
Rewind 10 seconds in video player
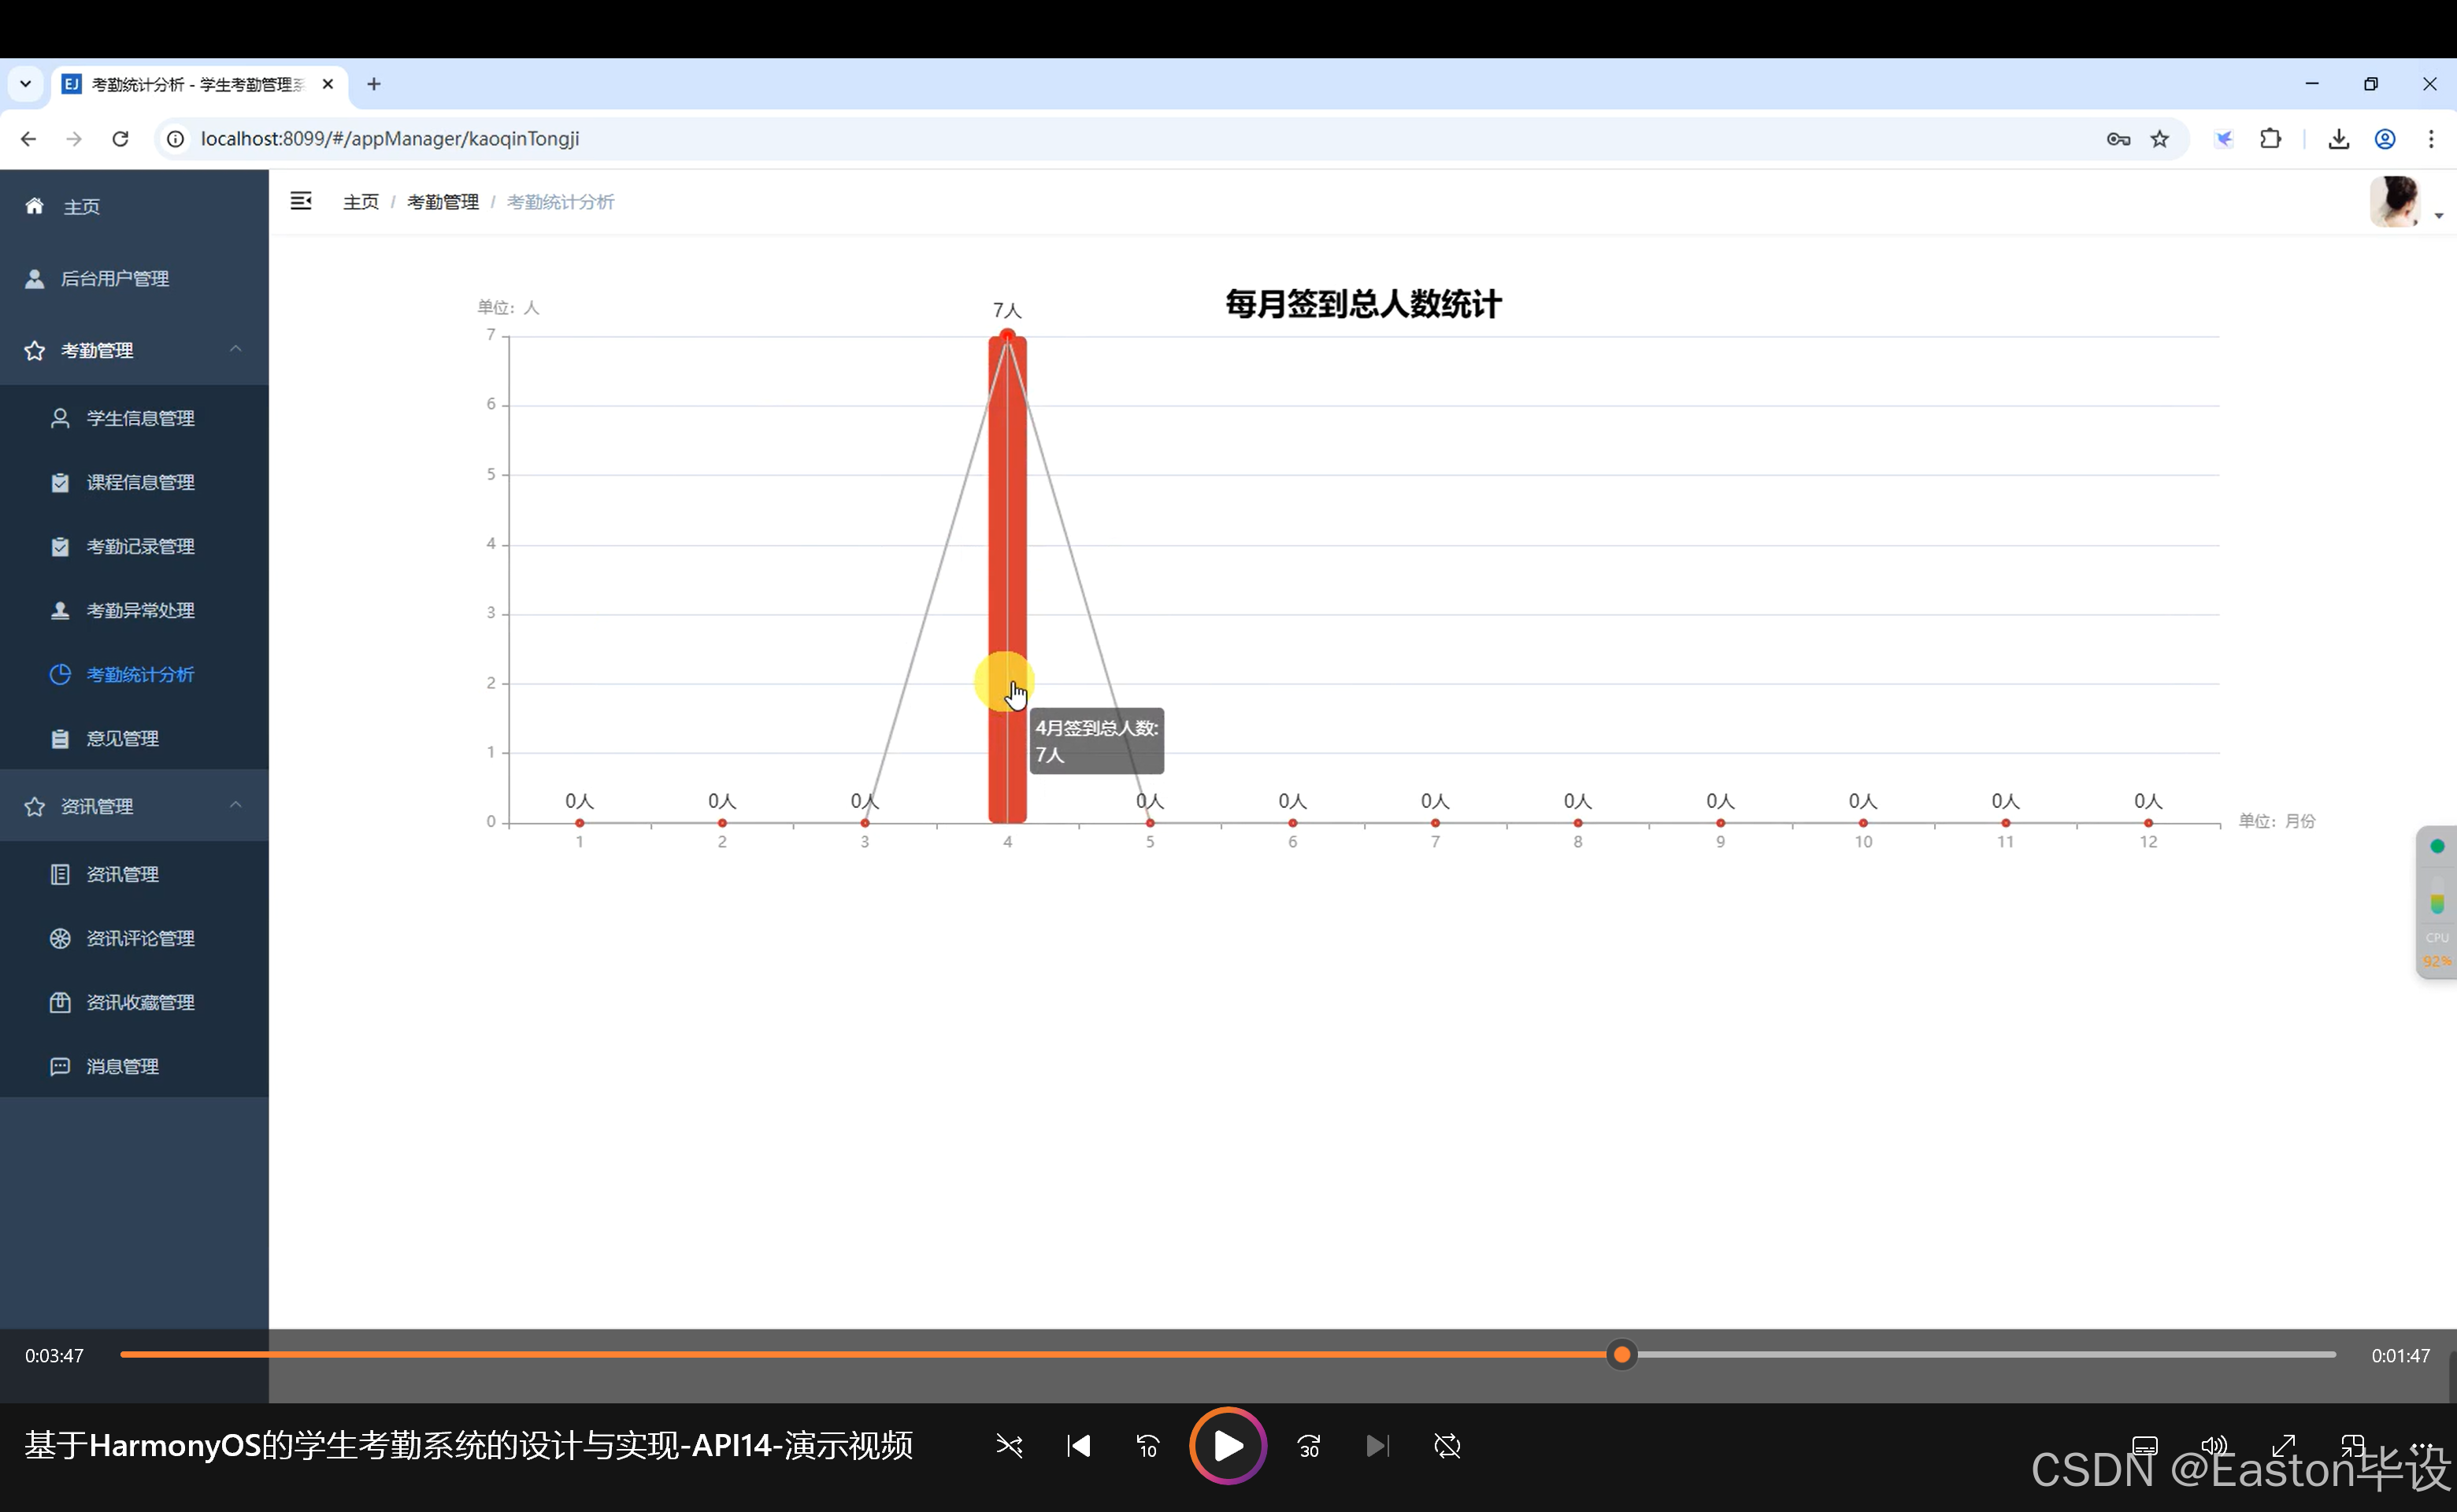[1147, 1446]
